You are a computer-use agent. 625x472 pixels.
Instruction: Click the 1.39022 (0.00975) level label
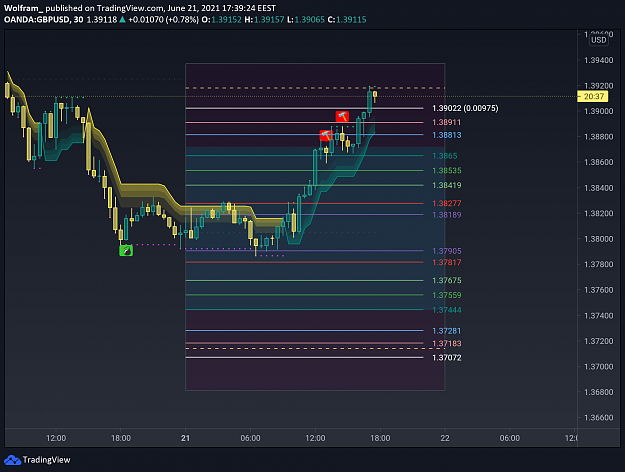(x=465, y=108)
